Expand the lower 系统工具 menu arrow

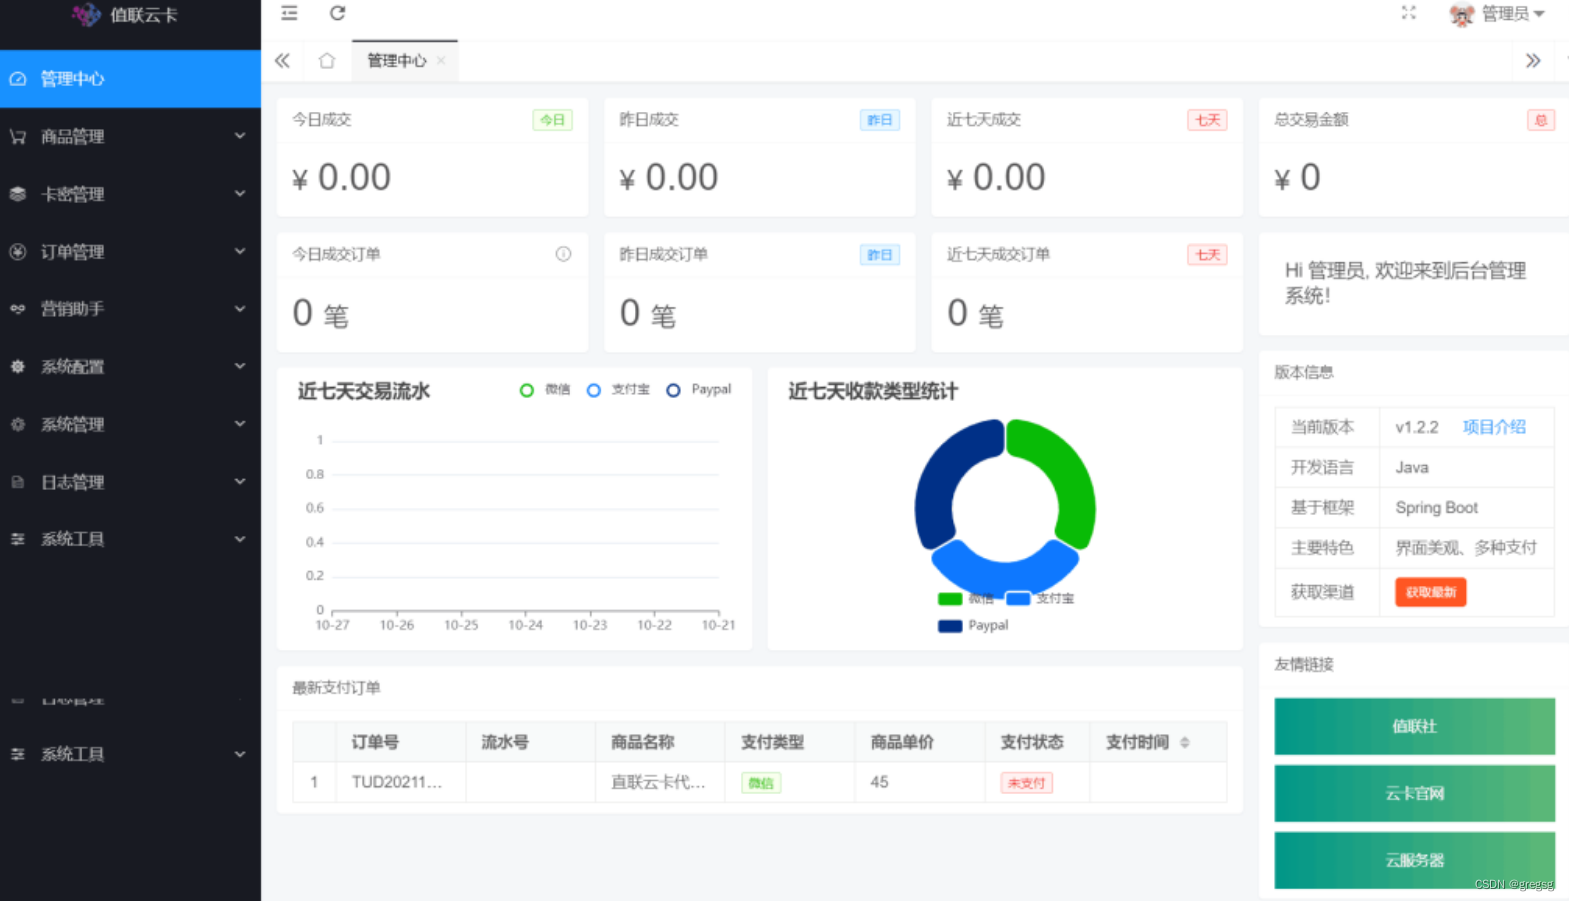click(x=240, y=754)
